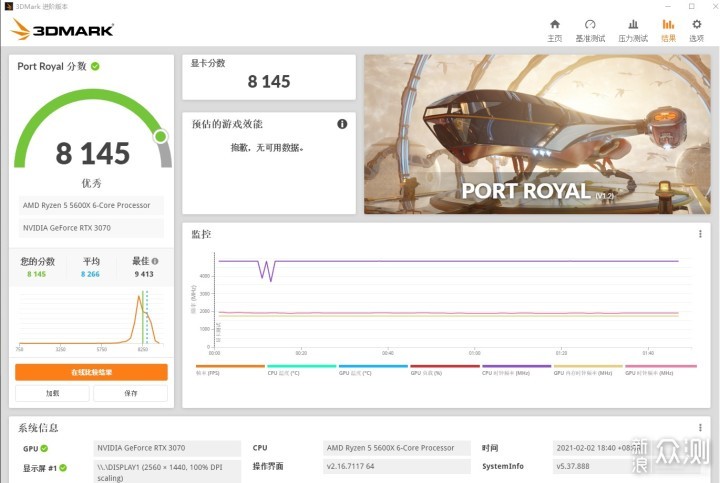Image resolution: width=720 pixels, height=483 pixels.
Task: Toggle the CPU temperature legend item
Action: click(x=302, y=370)
